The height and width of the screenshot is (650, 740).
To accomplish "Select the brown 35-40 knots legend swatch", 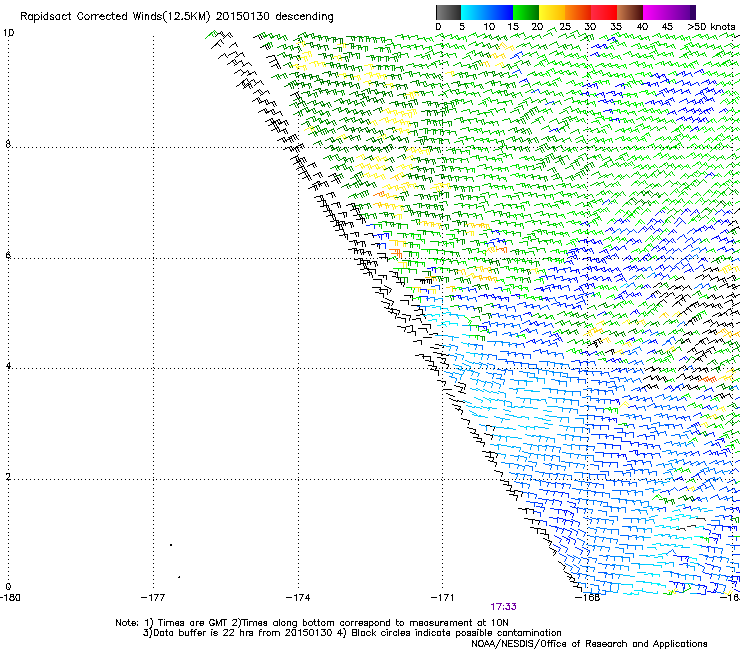I will coord(630,12).
